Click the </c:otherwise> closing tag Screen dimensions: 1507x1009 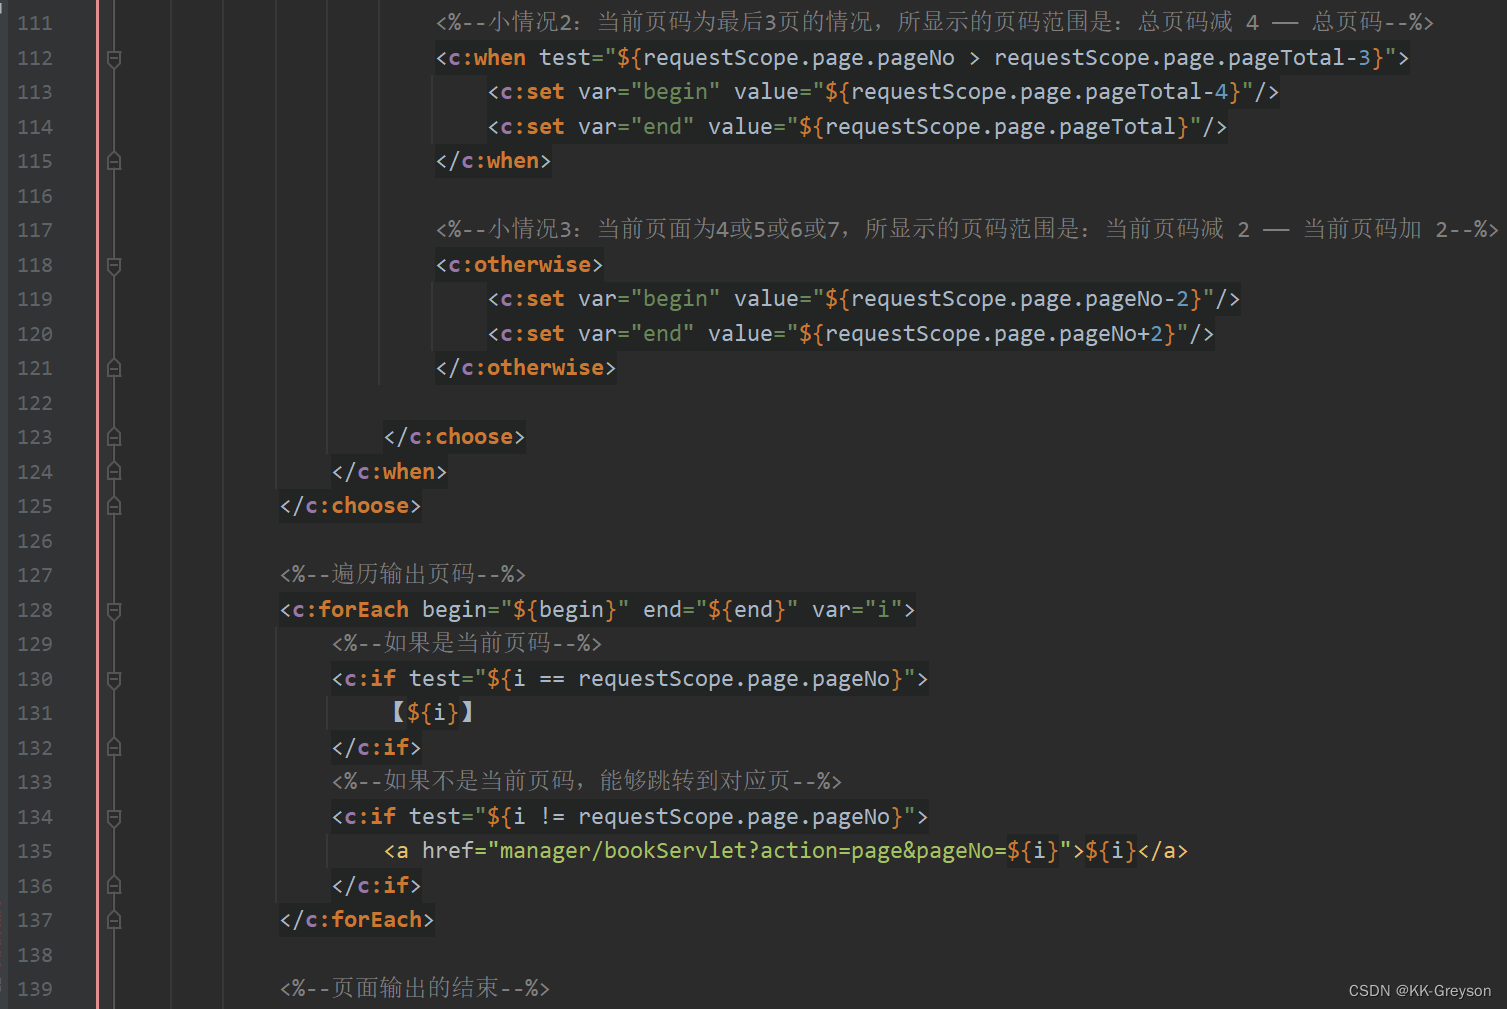pyautogui.click(x=526, y=368)
